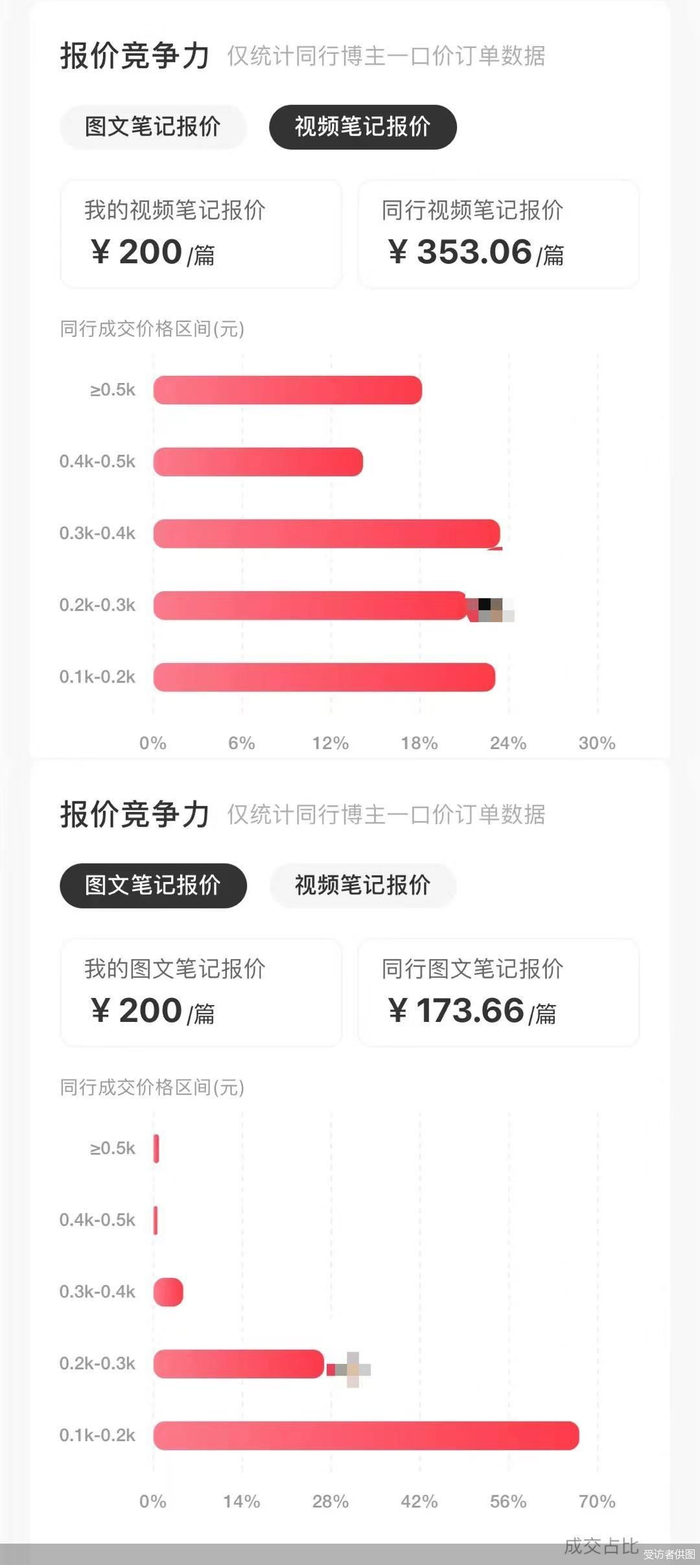
Task: Select the longest 0.1k-0.2k bar reaching near 70%
Action: click(x=366, y=1435)
